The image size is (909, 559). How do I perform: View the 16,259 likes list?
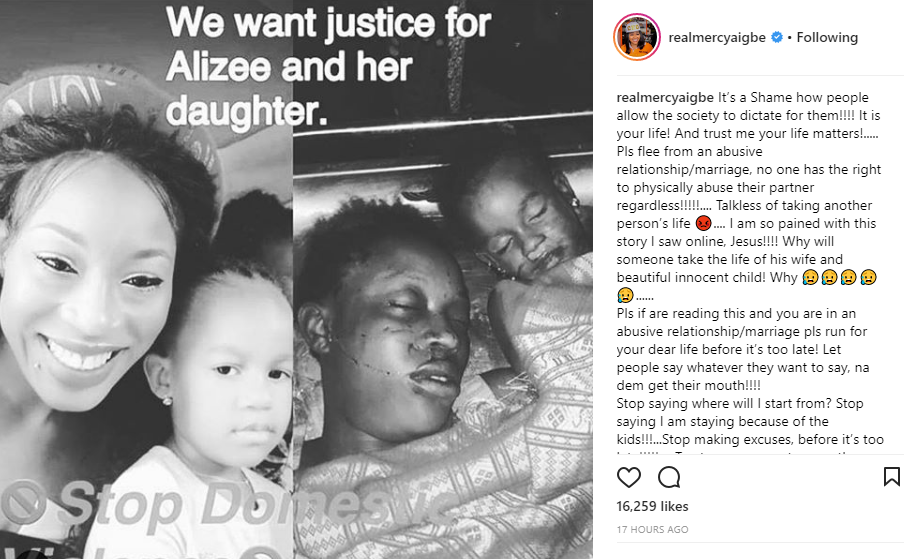(652, 506)
